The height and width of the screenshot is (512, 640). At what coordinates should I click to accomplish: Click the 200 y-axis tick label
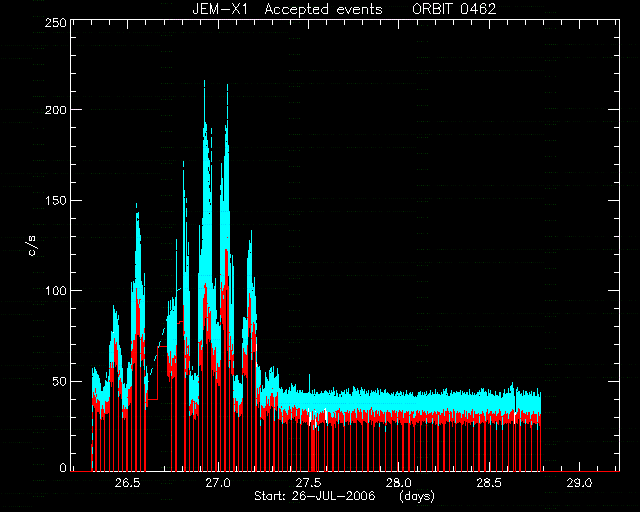click(x=56, y=110)
